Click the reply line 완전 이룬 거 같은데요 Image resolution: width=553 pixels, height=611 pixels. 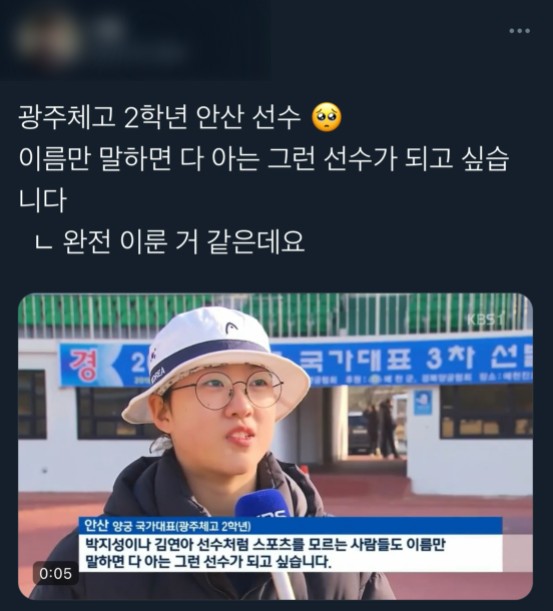click(x=183, y=242)
